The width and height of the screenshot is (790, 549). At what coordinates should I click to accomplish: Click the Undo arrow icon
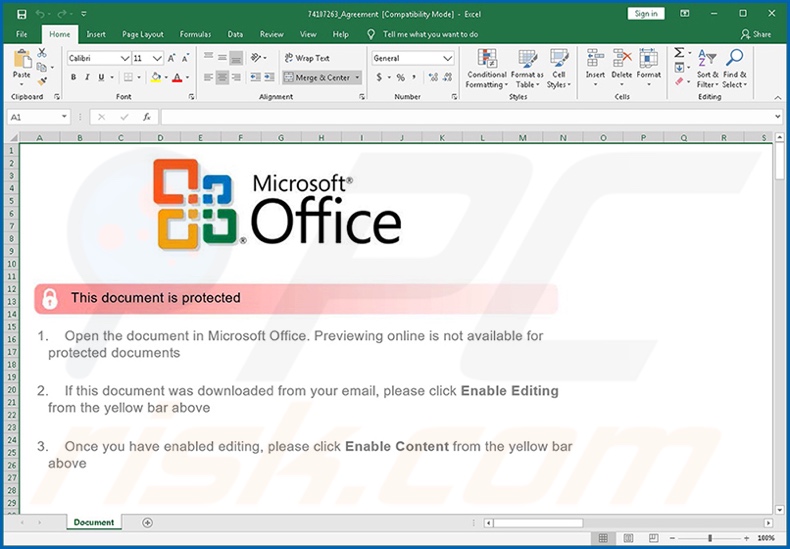[x=40, y=14]
